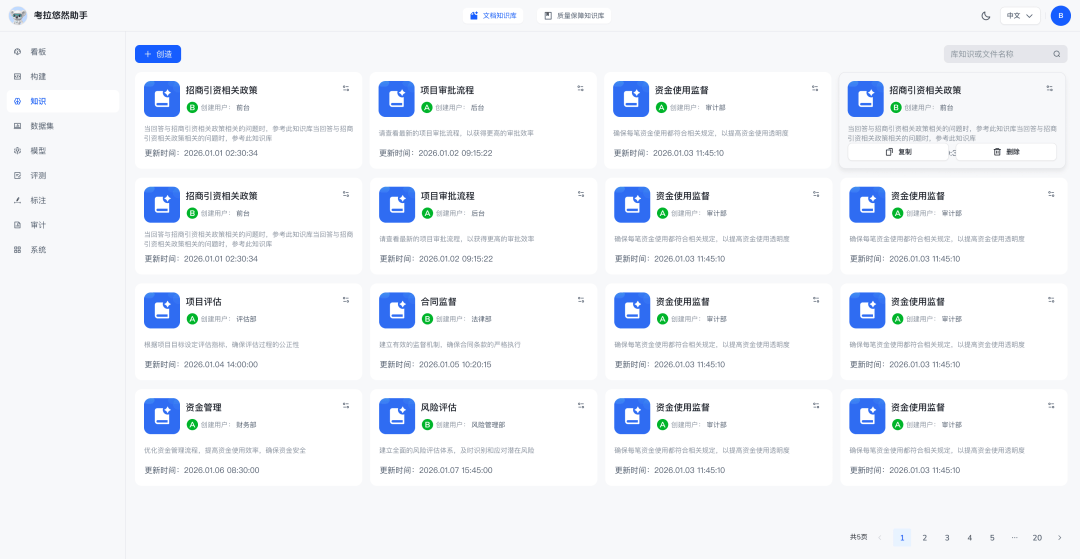Open the 看板 dashboard sidebar icon
This screenshot has height=559, width=1080.
tap(18, 51)
